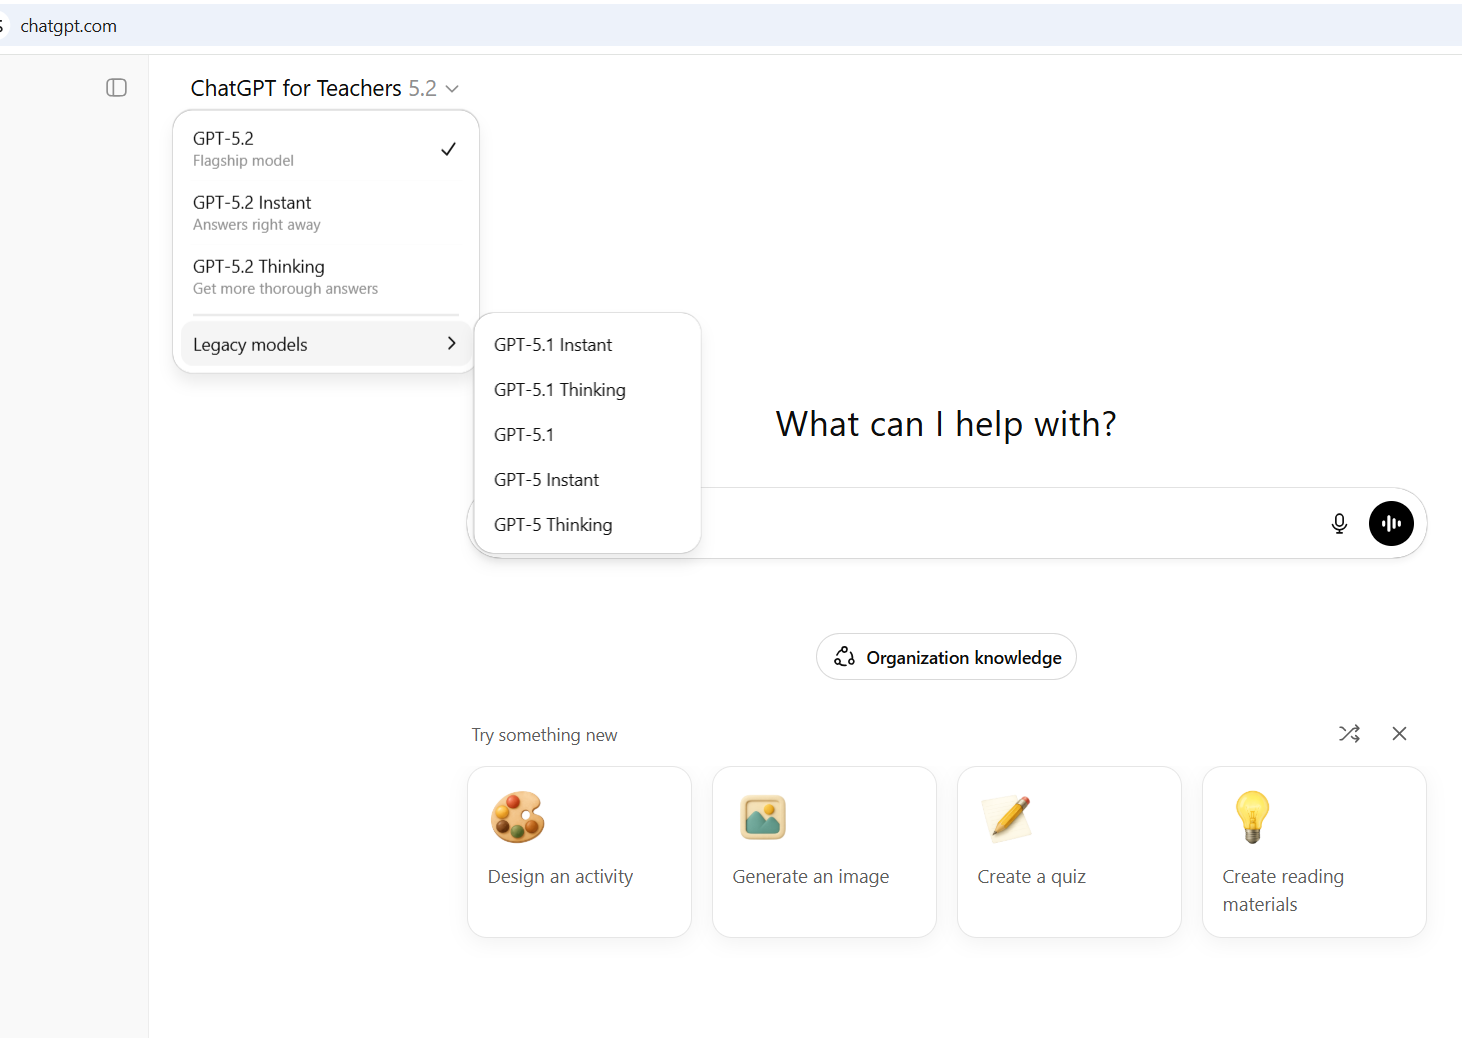Open the Generate an image card
This screenshot has height=1038, width=1462.
[824, 852]
